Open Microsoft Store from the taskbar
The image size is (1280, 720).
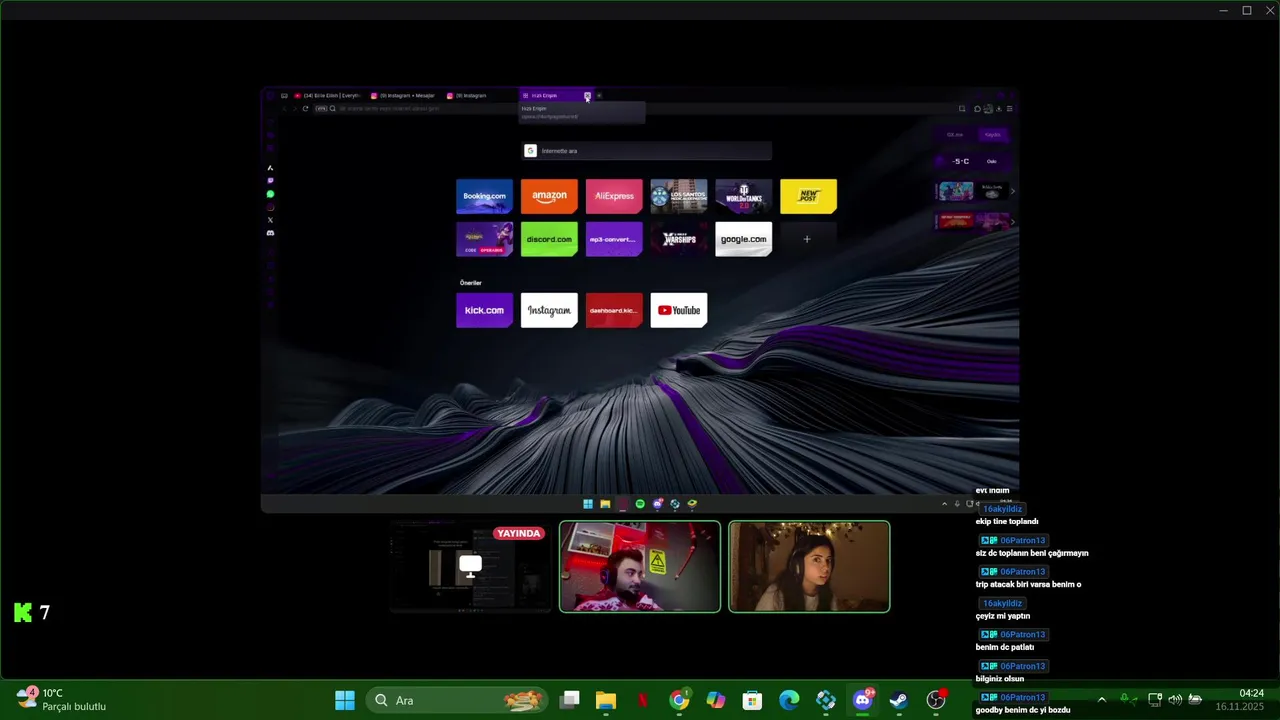[x=753, y=700]
